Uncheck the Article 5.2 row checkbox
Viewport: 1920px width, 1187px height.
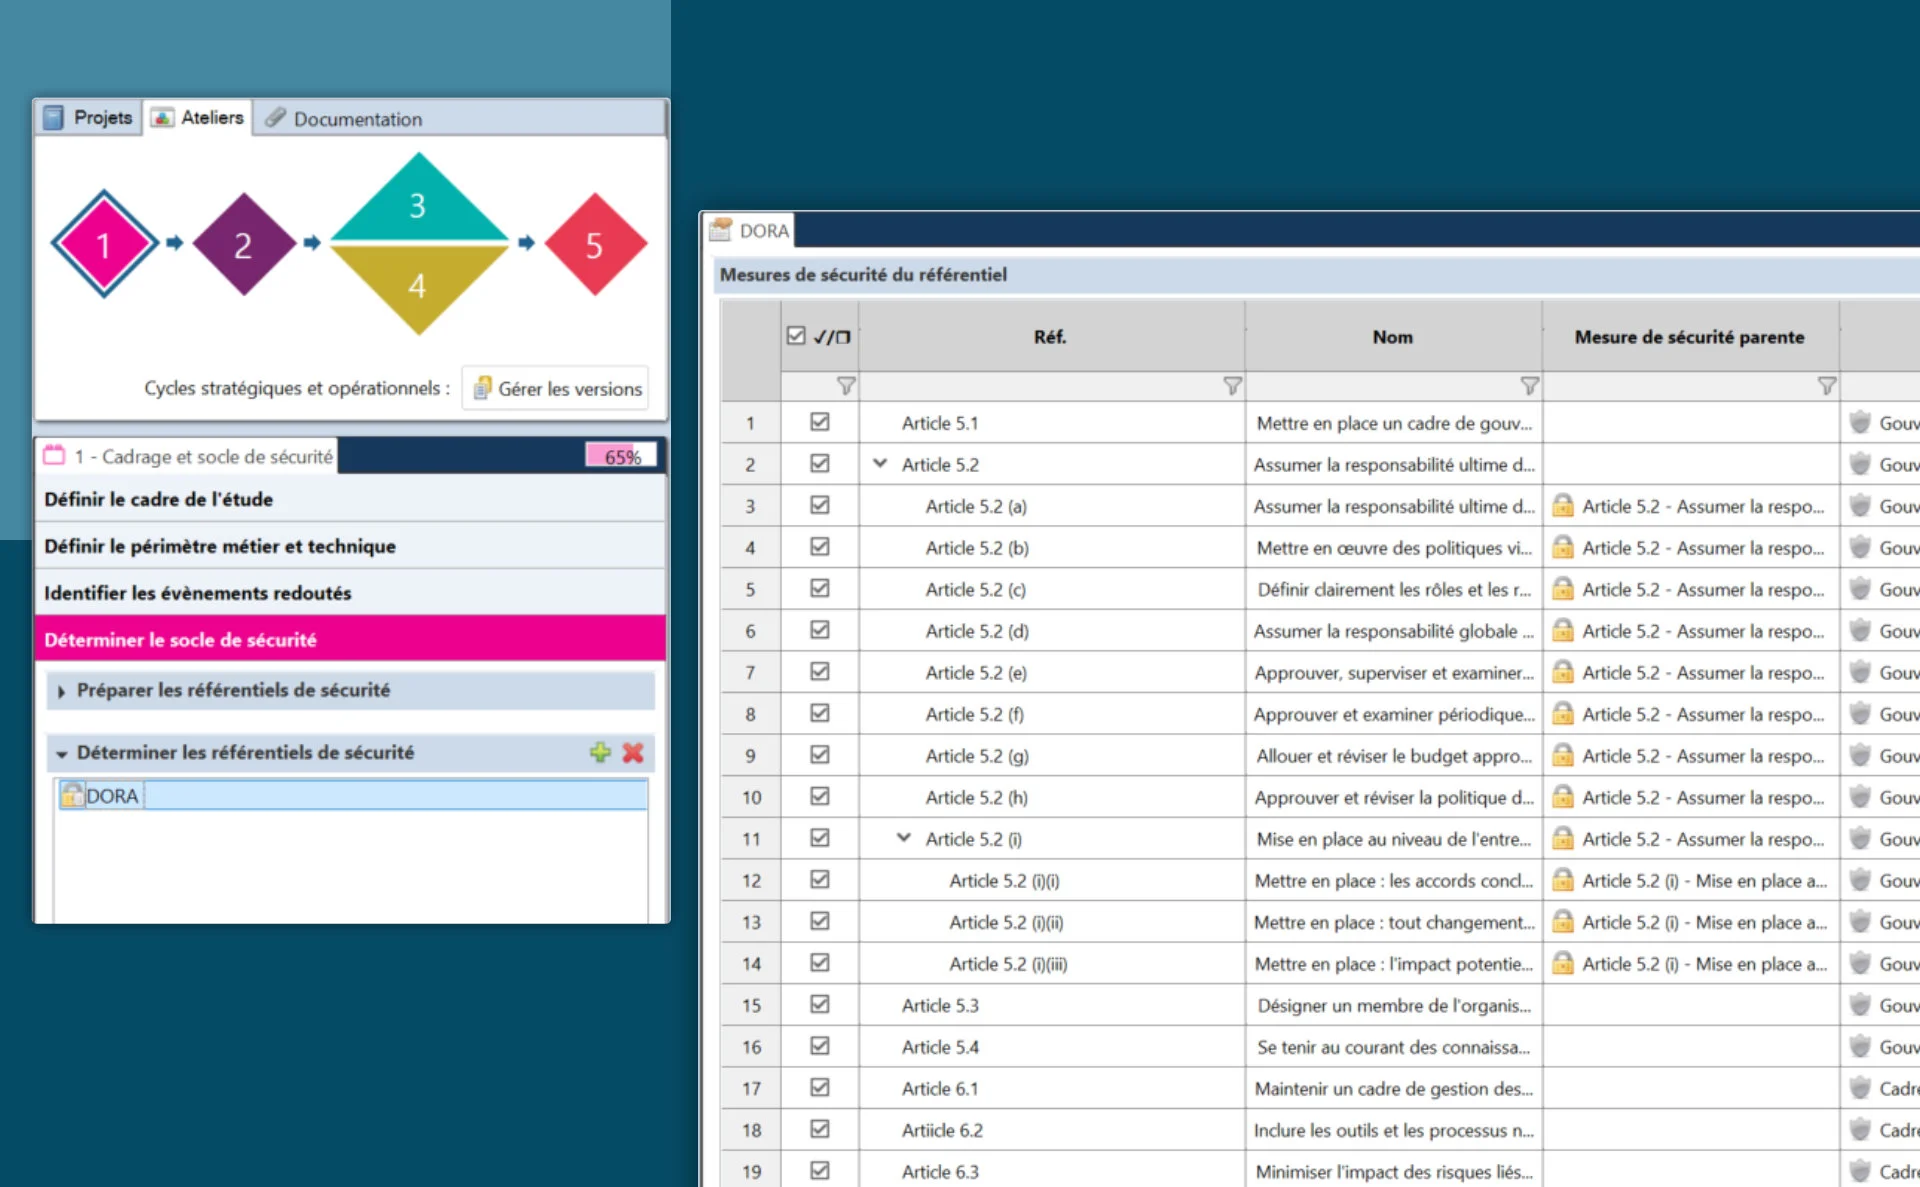[x=820, y=464]
